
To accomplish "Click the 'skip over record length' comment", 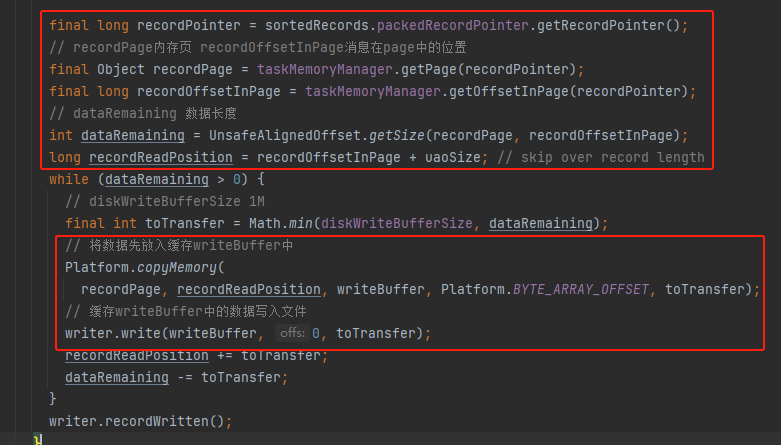I will click(x=601, y=157).
